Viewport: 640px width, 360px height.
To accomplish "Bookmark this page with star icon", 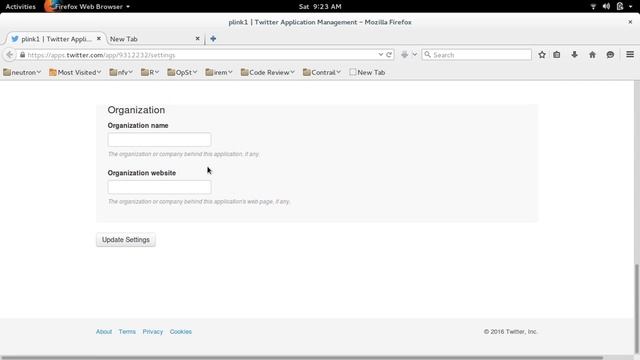I will point(542,55).
